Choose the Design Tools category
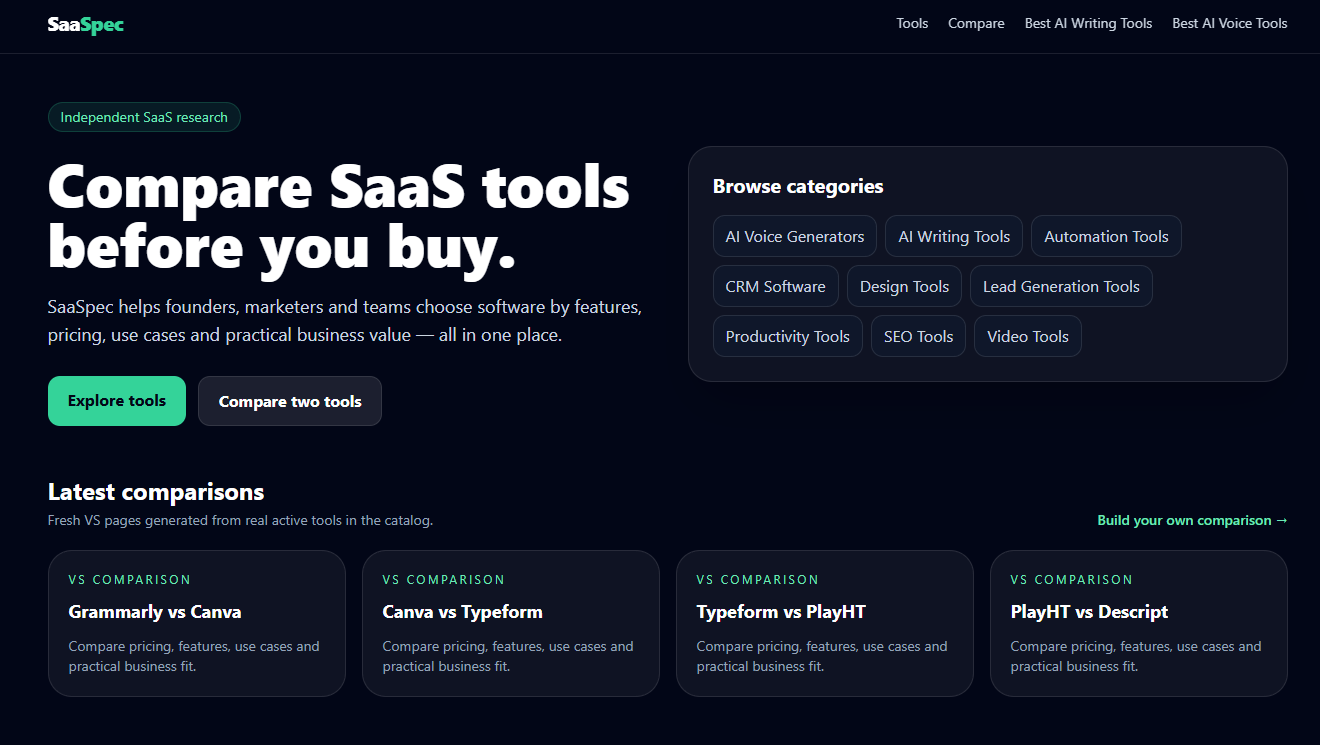Image resolution: width=1320 pixels, height=745 pixels. tap(904, 286)
